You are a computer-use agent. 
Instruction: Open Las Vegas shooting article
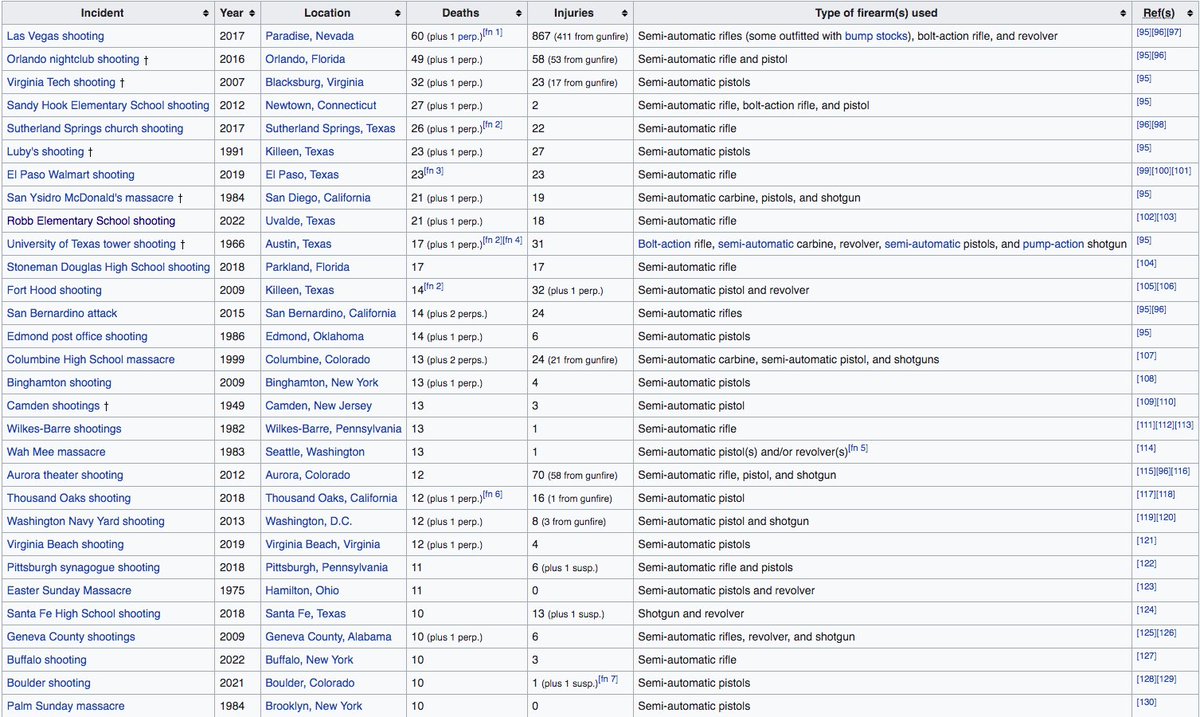coord(55,36)
